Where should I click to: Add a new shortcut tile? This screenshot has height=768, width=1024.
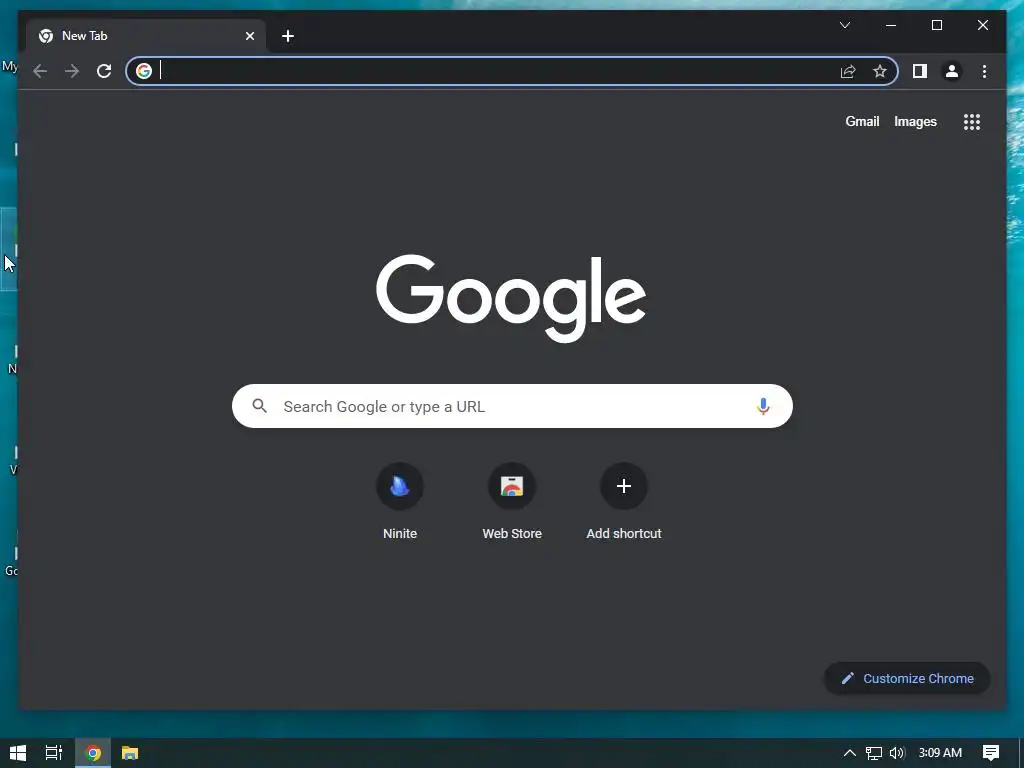624,502
